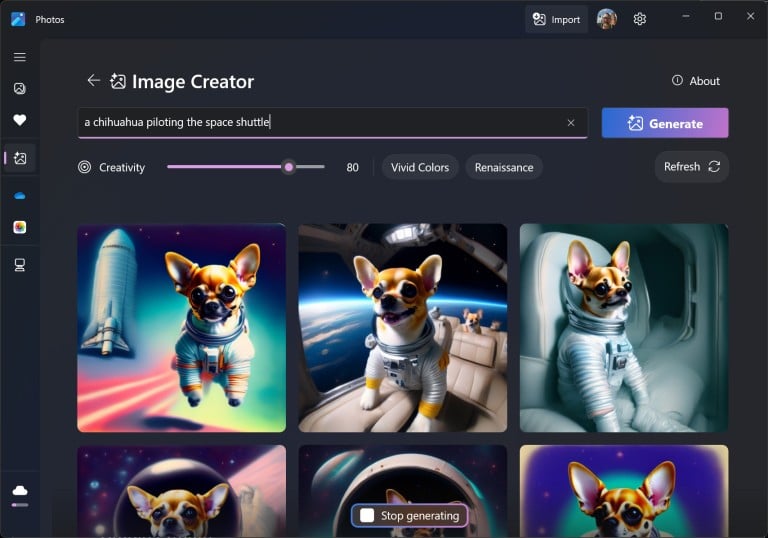
Task: Show Favorites via the heart icon
Action: click(x=20, y=120)
